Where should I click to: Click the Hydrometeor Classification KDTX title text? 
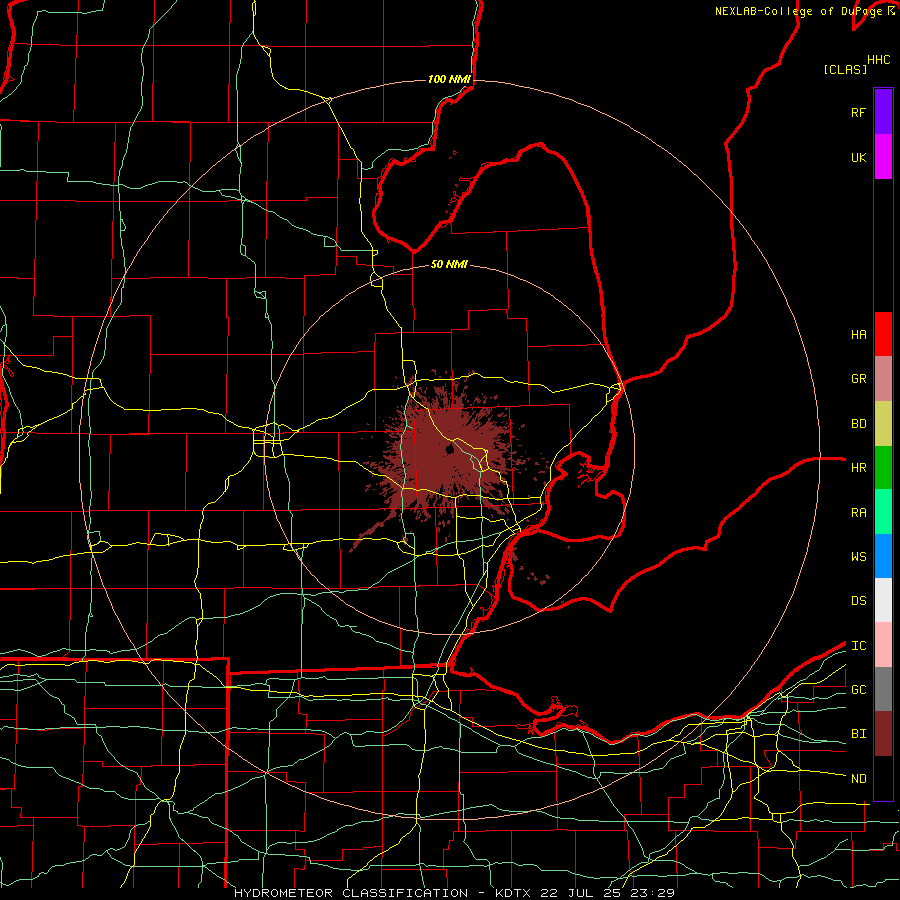(454, 893)
